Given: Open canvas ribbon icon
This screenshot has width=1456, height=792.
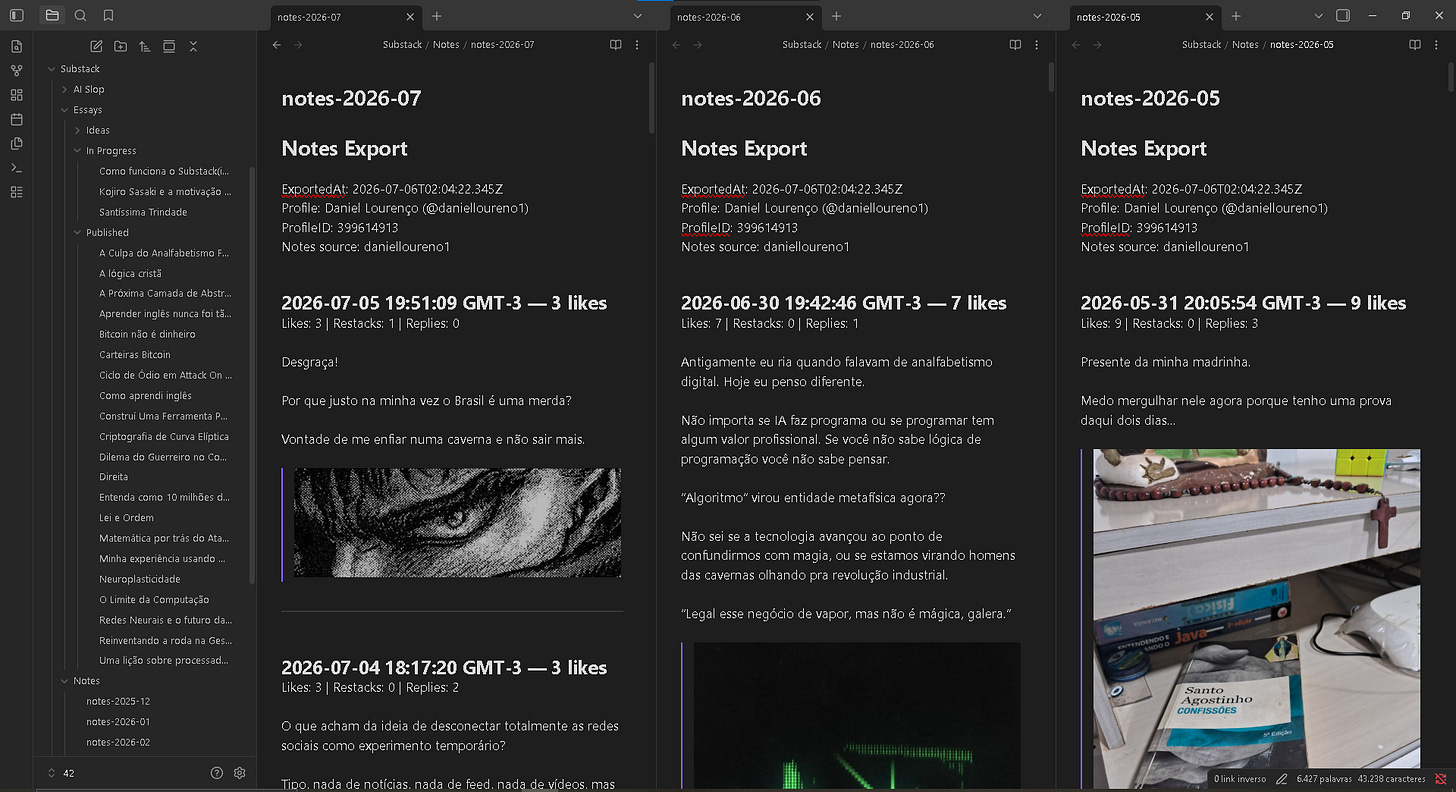Looking at the screenshot, I should pos(16,95).
